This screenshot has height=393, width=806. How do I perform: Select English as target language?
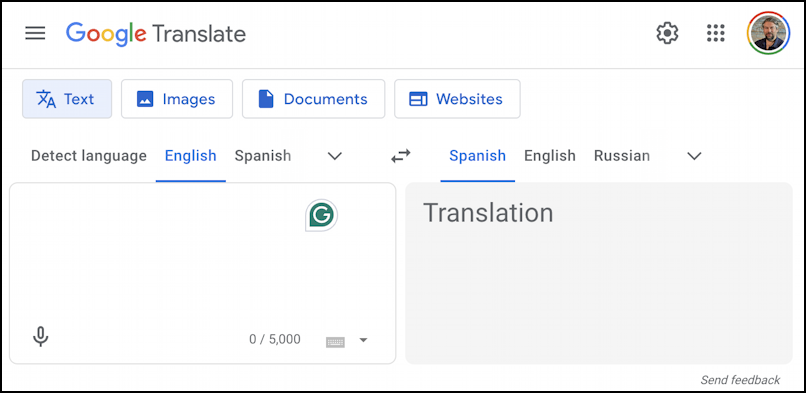tap(550, 156)
